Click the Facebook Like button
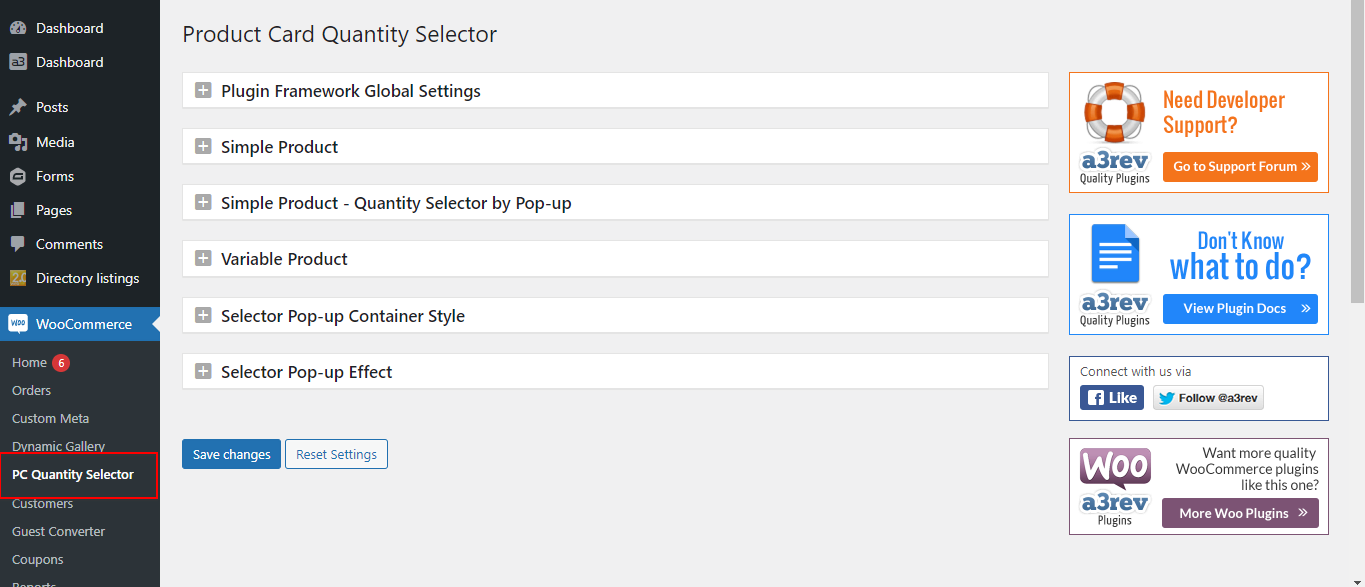The height and width of the screenshot is (587, 1365). pos(1112,398)
